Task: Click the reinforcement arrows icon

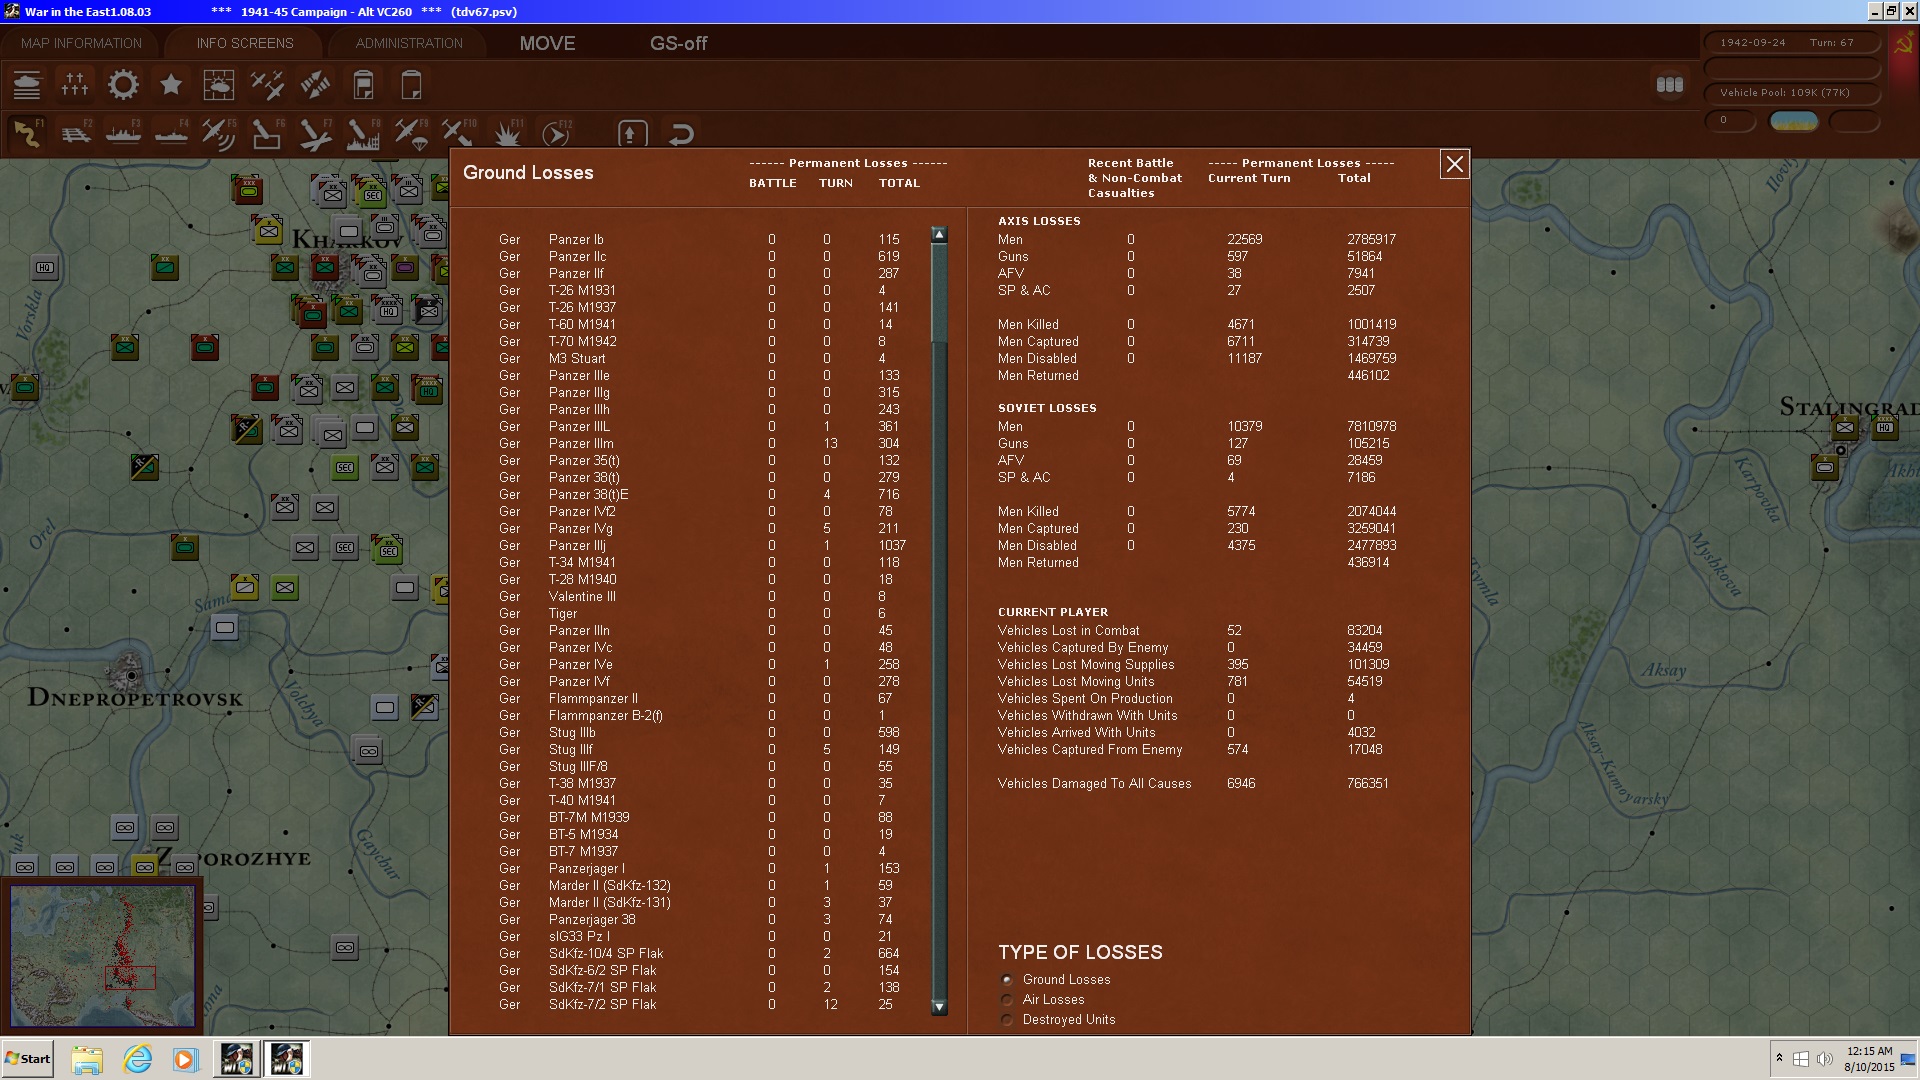Action: [315, 85]
